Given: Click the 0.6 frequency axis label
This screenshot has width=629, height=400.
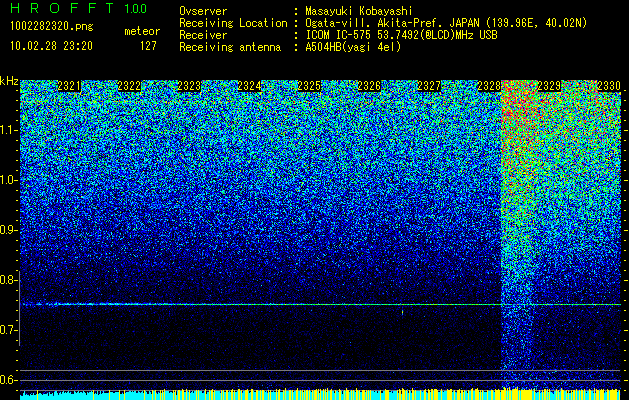Looking at the screenshot, I should click(8, 380).
